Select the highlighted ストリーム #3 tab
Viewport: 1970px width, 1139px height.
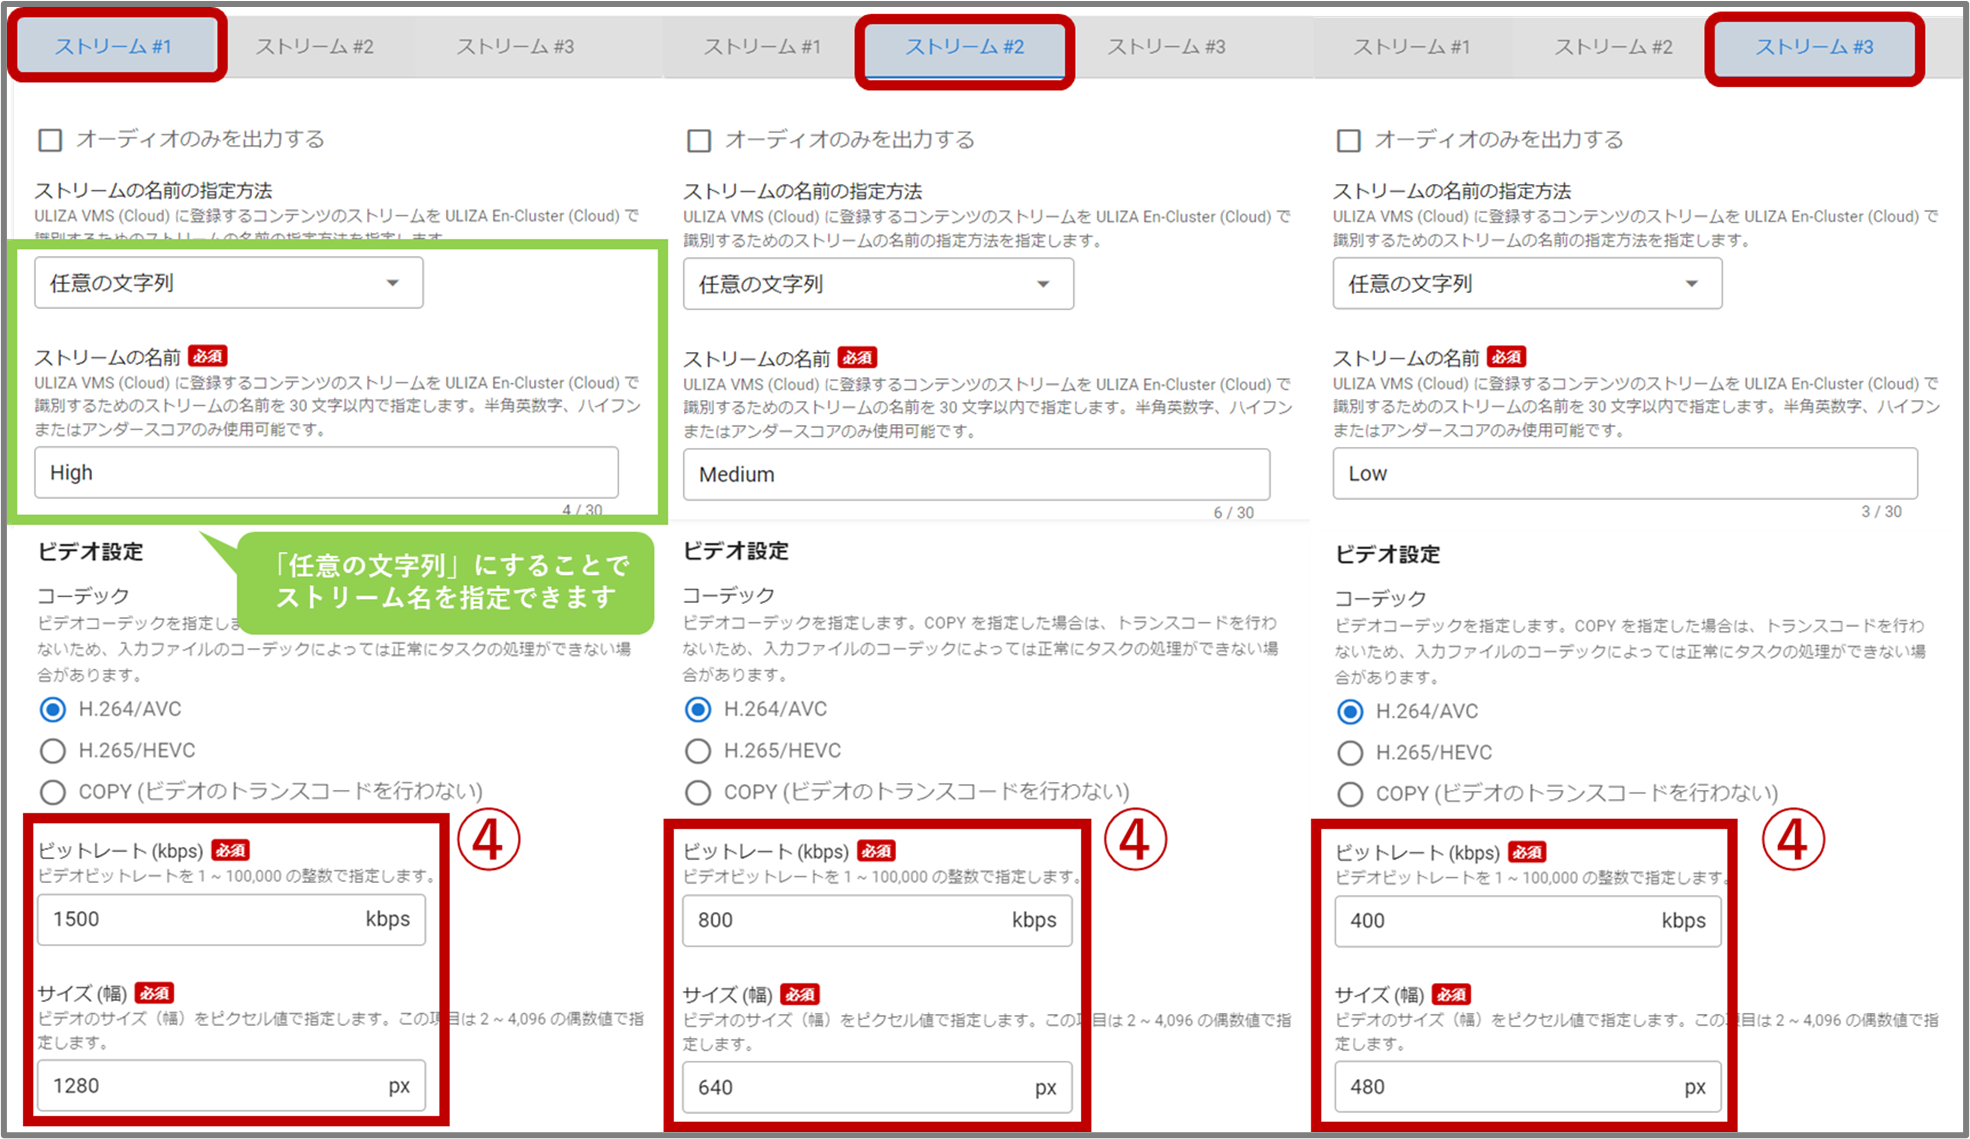[x=1814, y=47]
